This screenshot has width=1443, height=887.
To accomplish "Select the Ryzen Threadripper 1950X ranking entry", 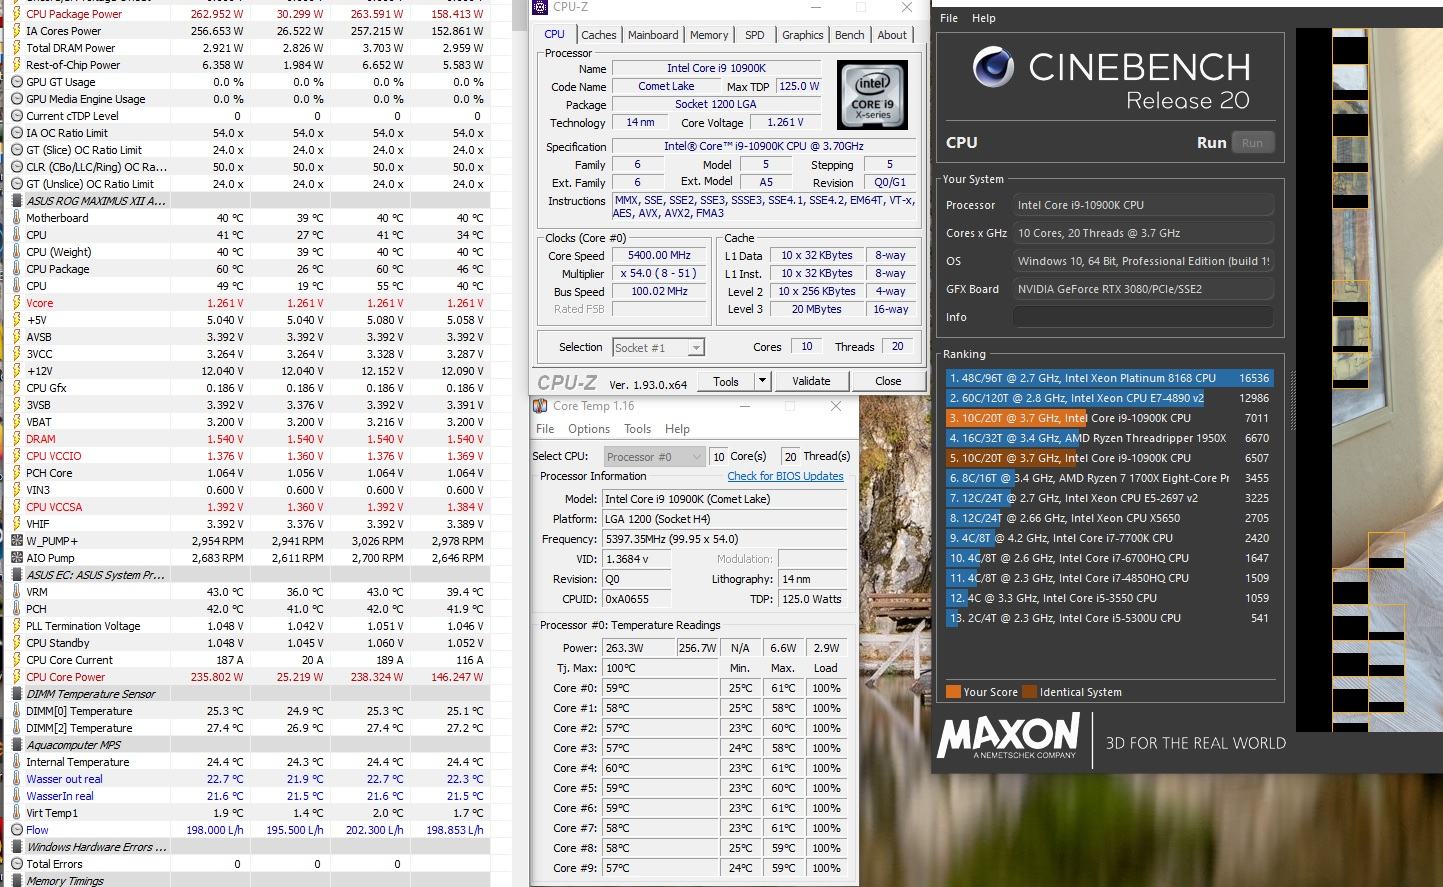I will 1109,438.
